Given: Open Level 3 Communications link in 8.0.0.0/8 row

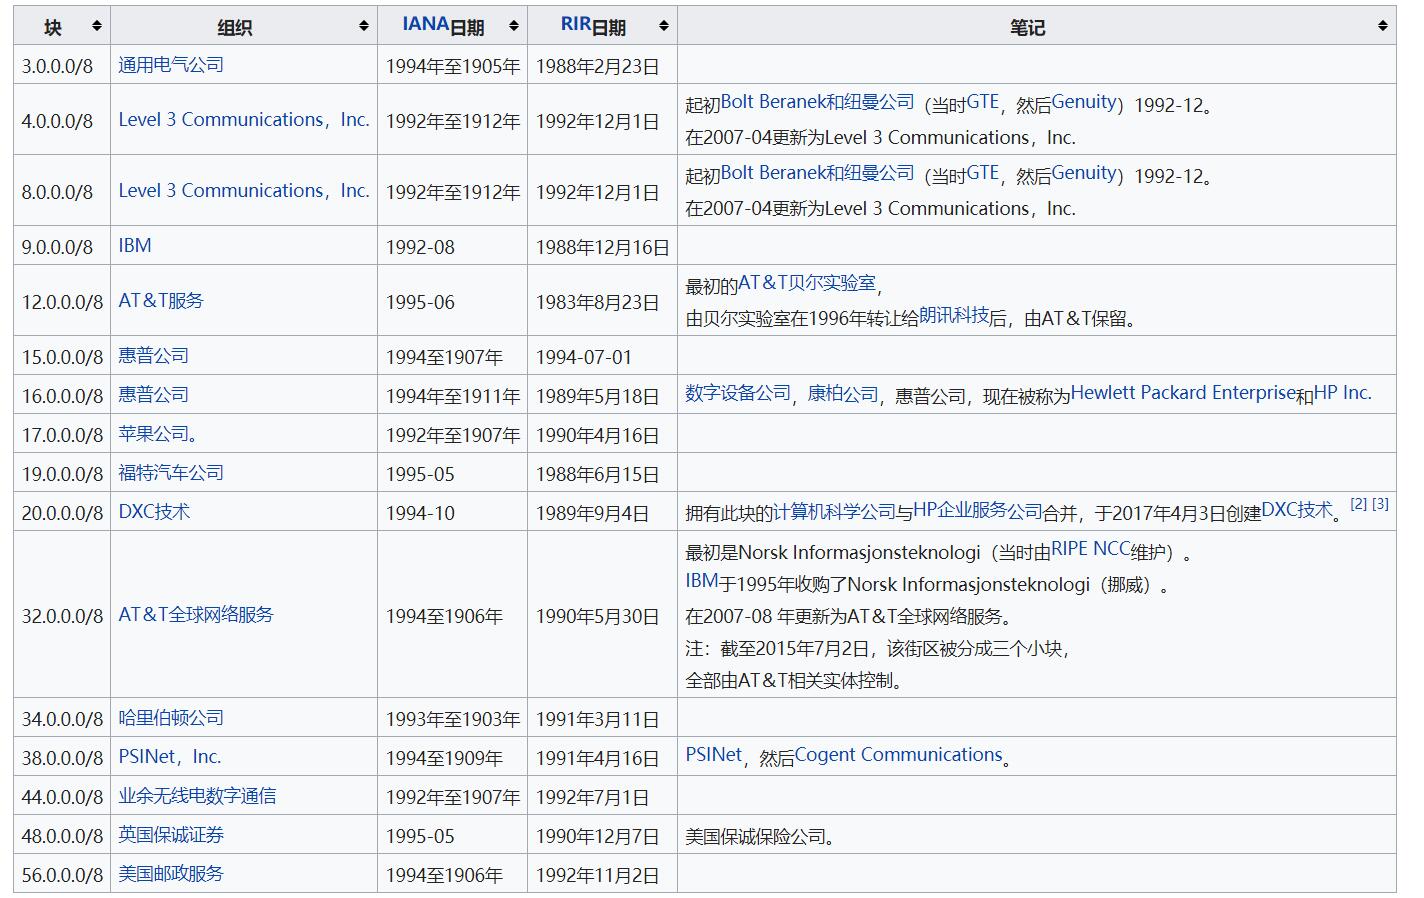Looking at the screenshot, I should pyautogui.click(x=244, y=191).
